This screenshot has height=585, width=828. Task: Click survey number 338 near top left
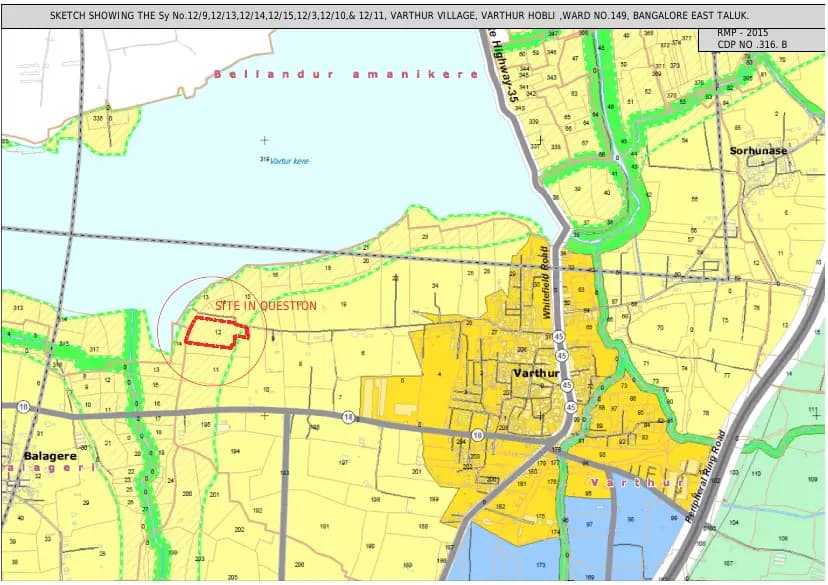(x=98, y=119)
